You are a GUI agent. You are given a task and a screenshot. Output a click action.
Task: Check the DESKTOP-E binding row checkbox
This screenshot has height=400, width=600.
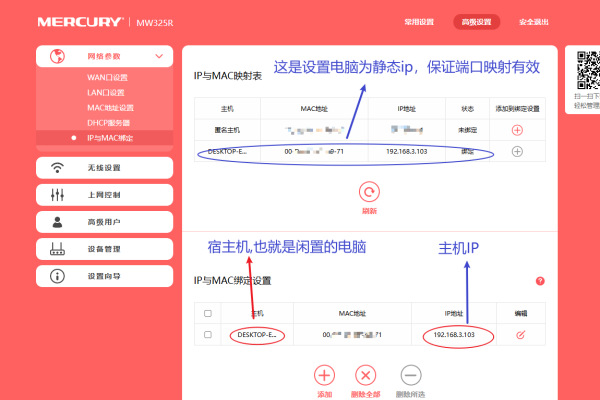pyautogui.click(x=208, y=335)
